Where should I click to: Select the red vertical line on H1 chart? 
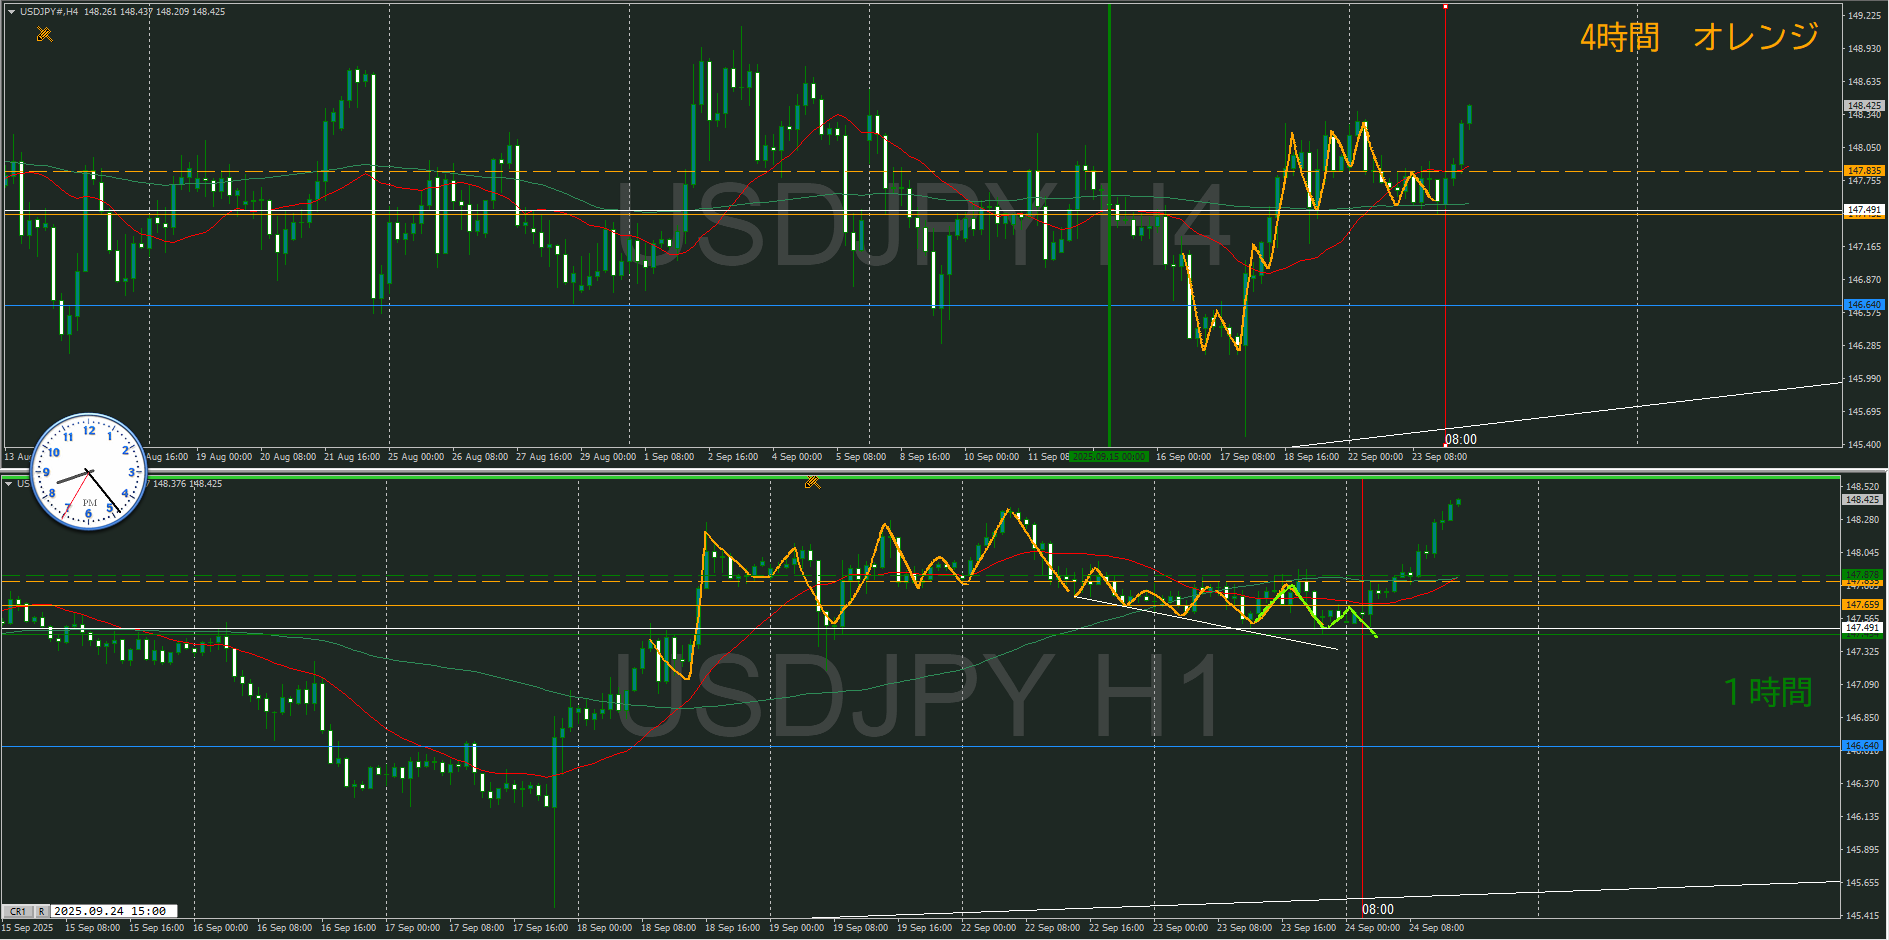tap(1362, 700)
